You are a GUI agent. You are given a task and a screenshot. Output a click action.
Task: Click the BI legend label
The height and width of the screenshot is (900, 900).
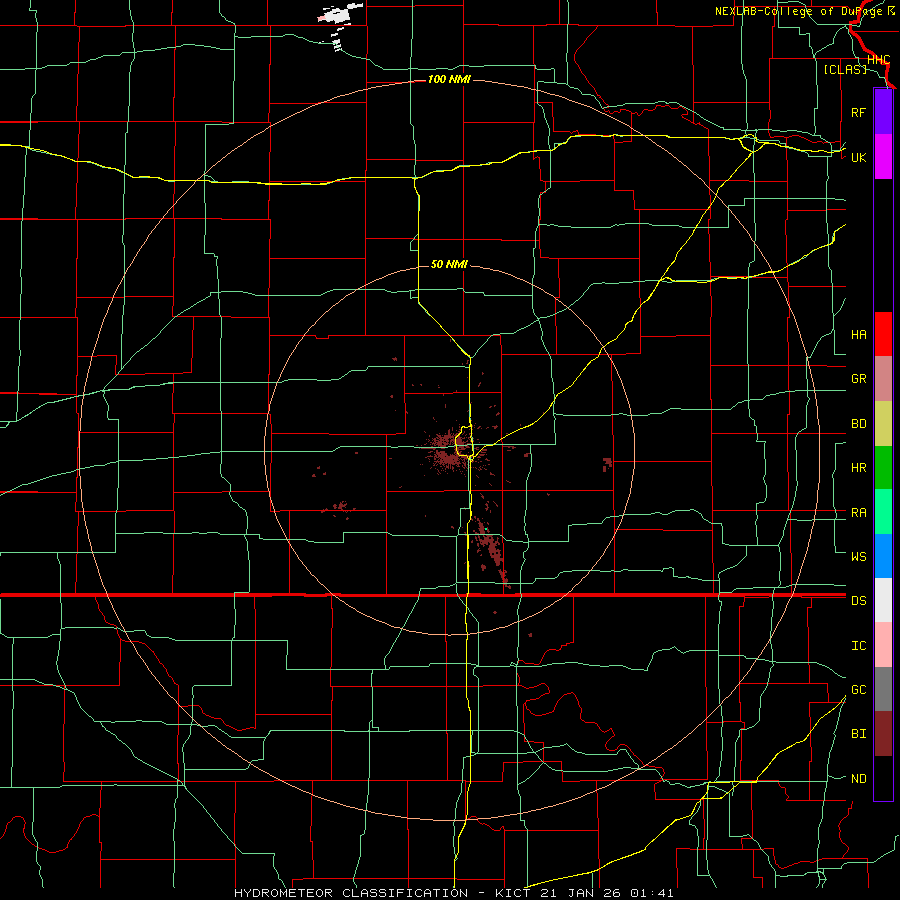859,734
